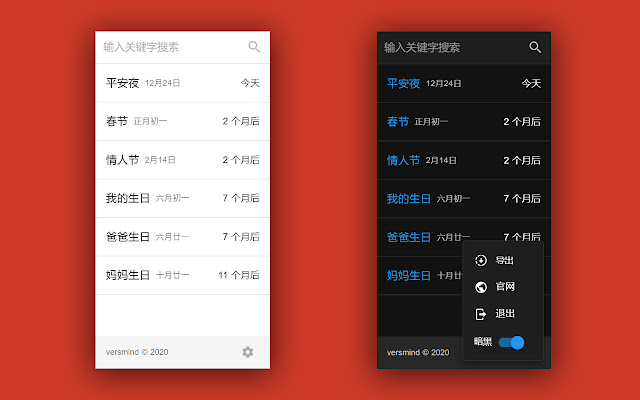This screenshot has width=640, height=400.
Task: Open 平安夜 entry in the light panel
Action: pyautogui.click(x=182, y=83)
